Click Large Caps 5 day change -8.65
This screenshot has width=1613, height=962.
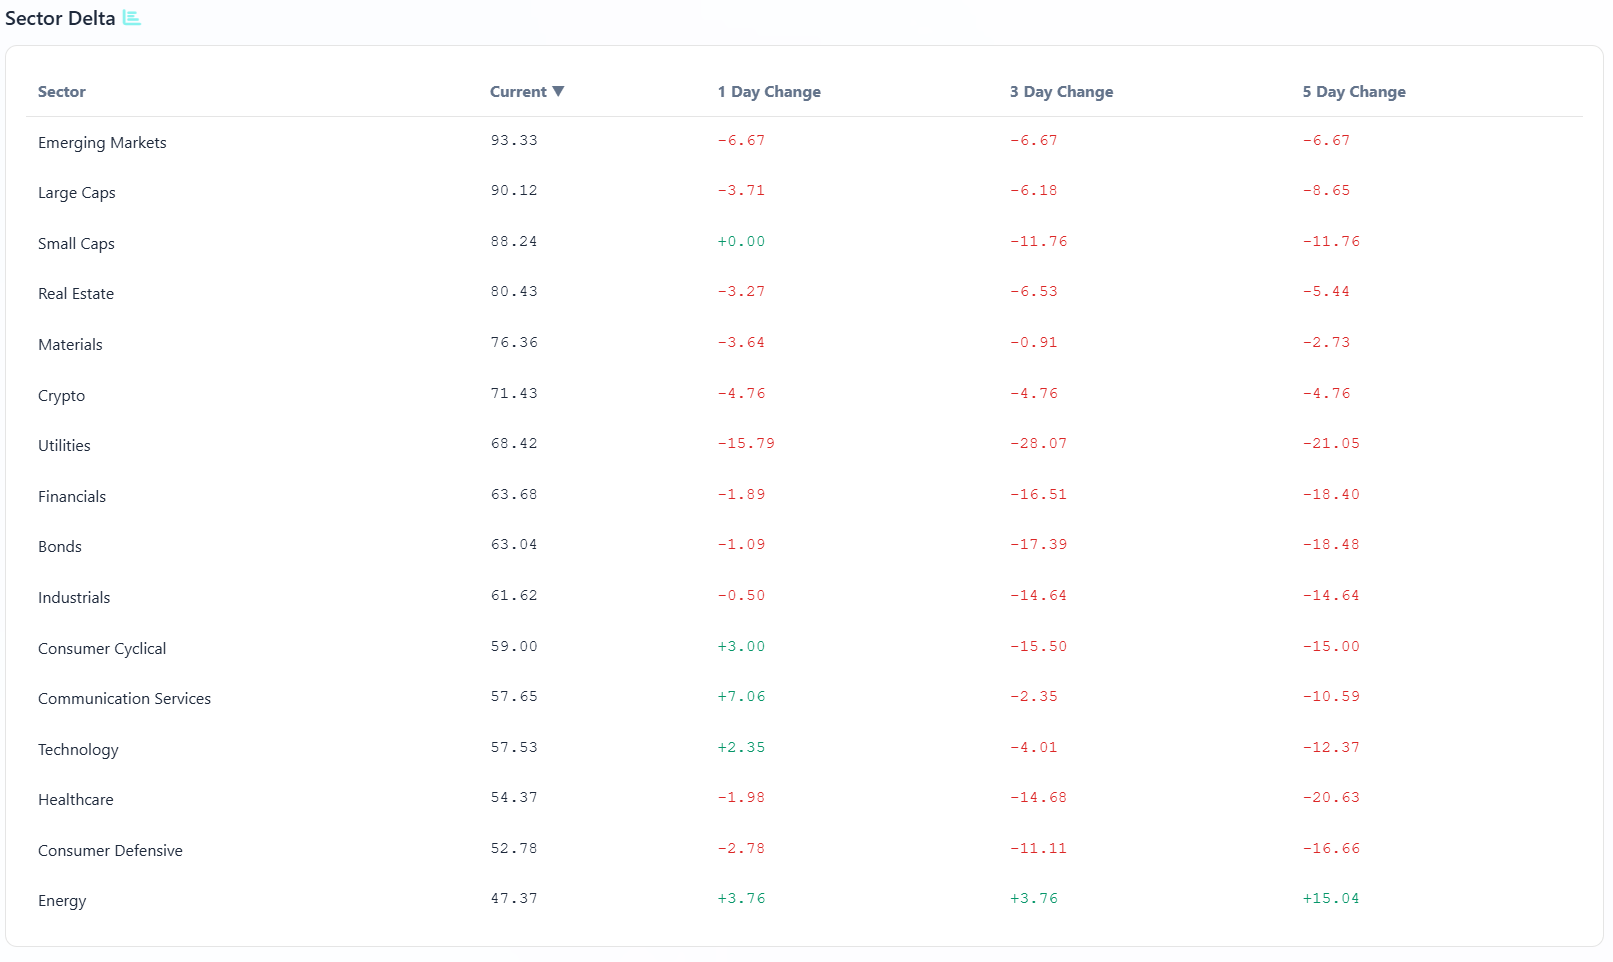pyautogui.click(x=1326, y=190)
